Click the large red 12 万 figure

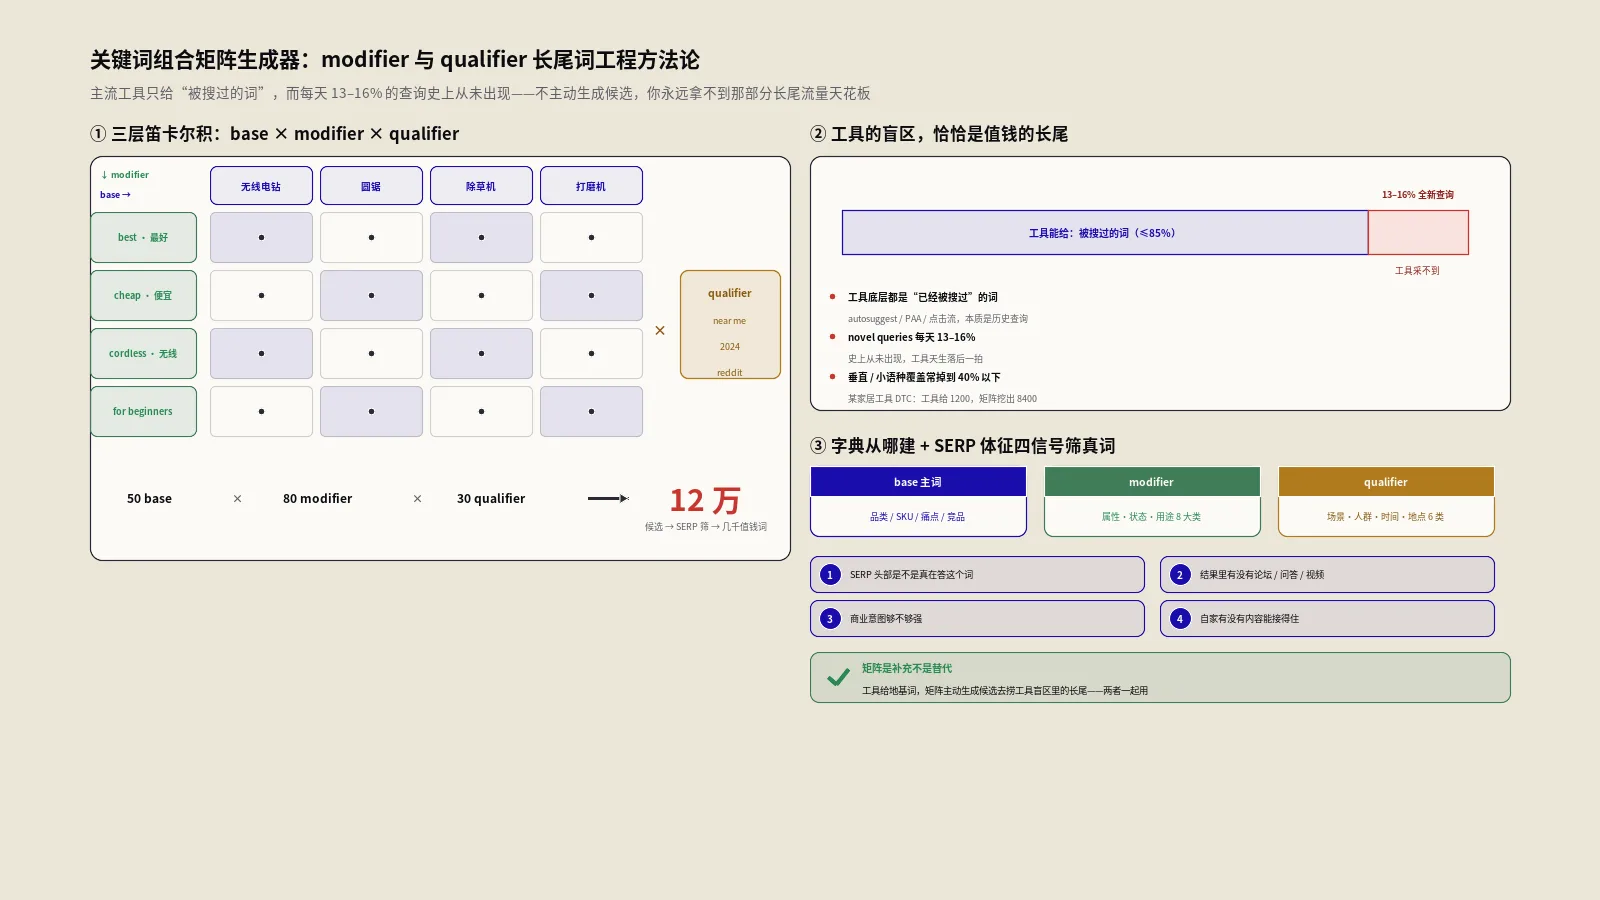click(705, 500)
